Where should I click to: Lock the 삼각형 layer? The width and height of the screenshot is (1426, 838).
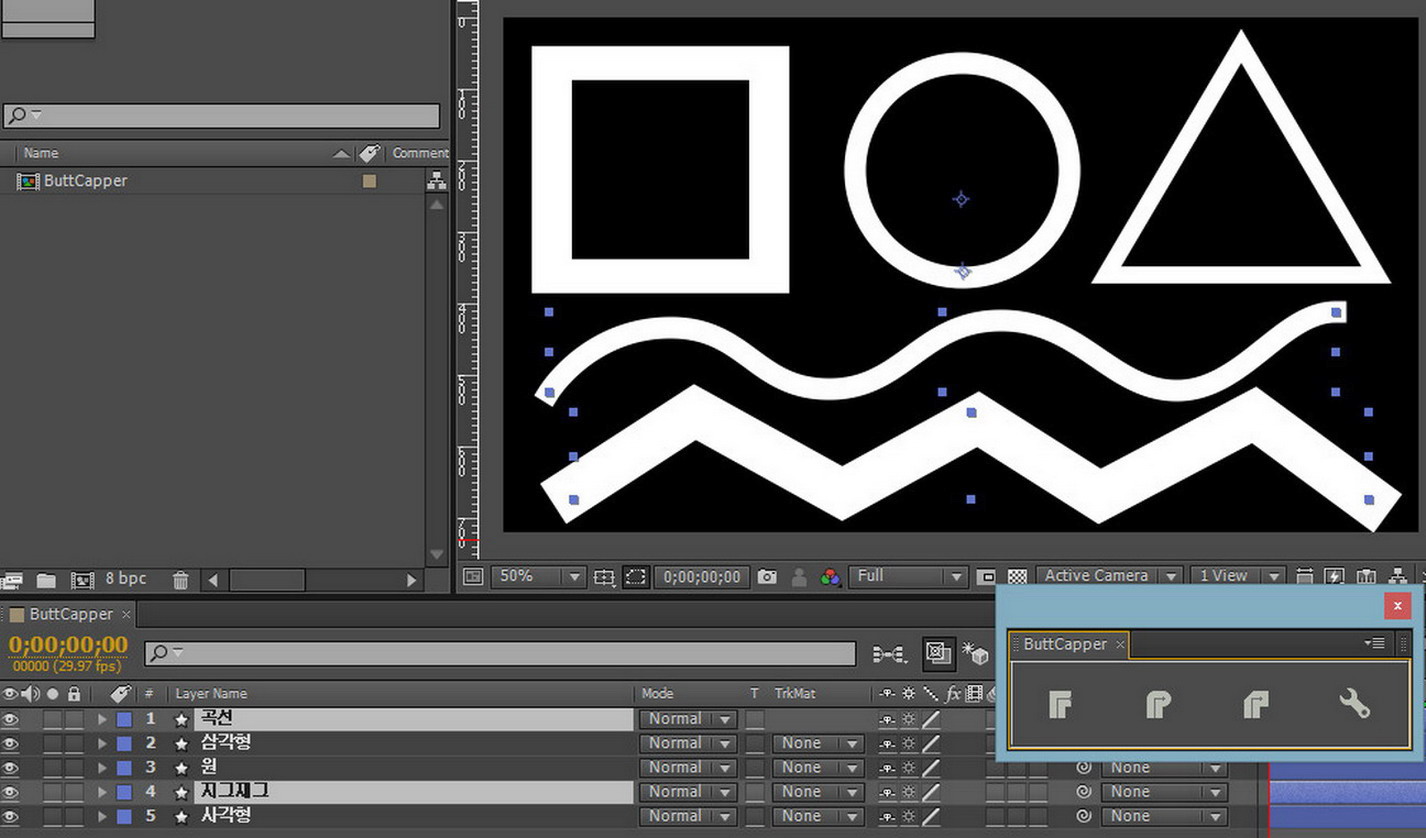coord(74,743)
